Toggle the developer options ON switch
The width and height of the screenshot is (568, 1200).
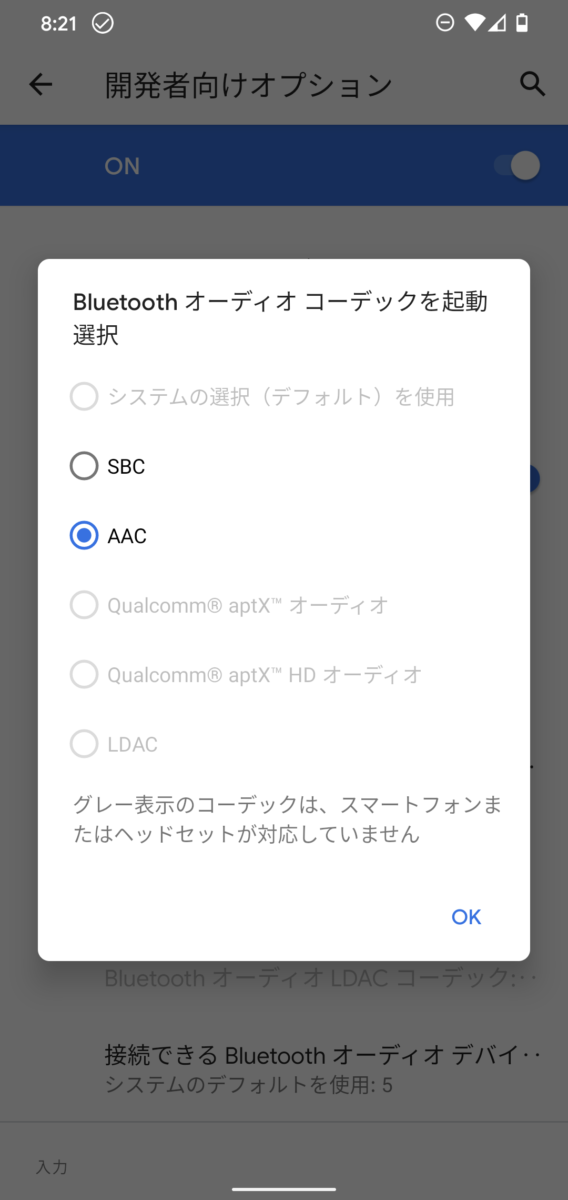coord(517,166)
